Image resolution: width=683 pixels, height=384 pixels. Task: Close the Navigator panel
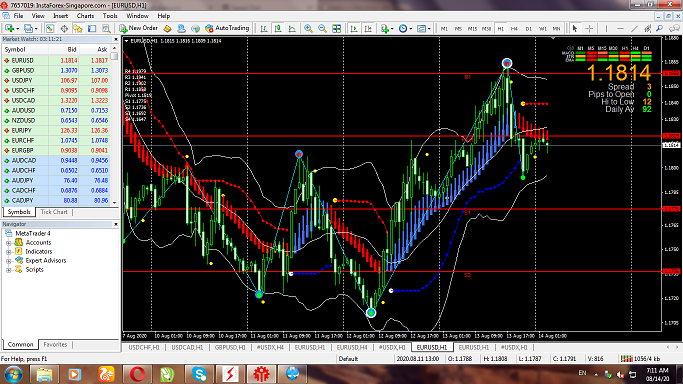(116, 224)
